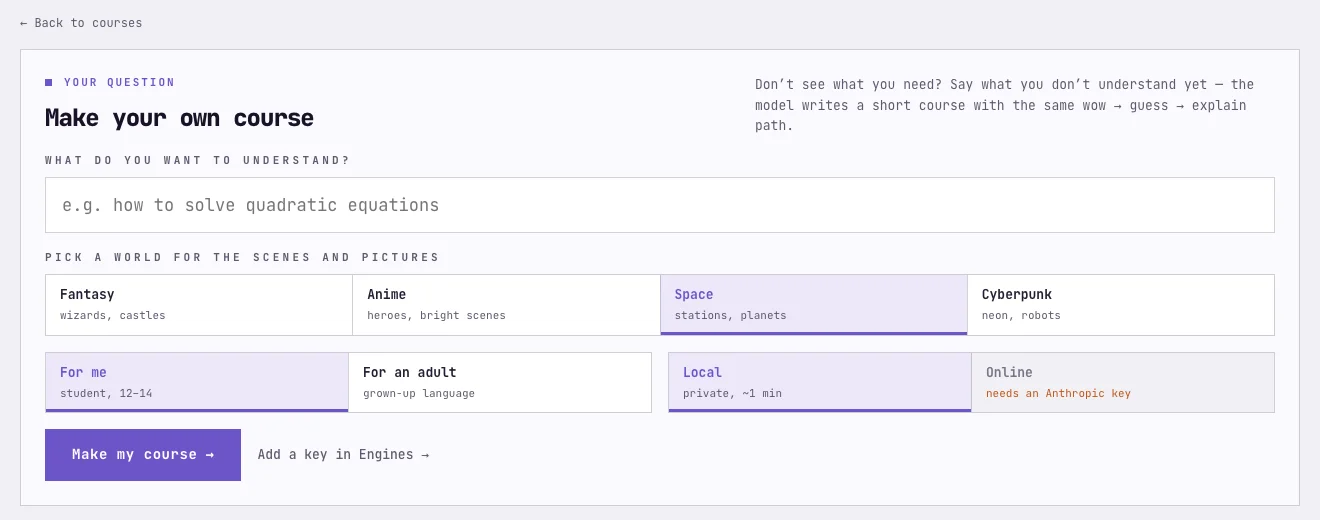Switch audience to 'For an adult'
The width and height of the screenshot is (1320, 520).
500,382
